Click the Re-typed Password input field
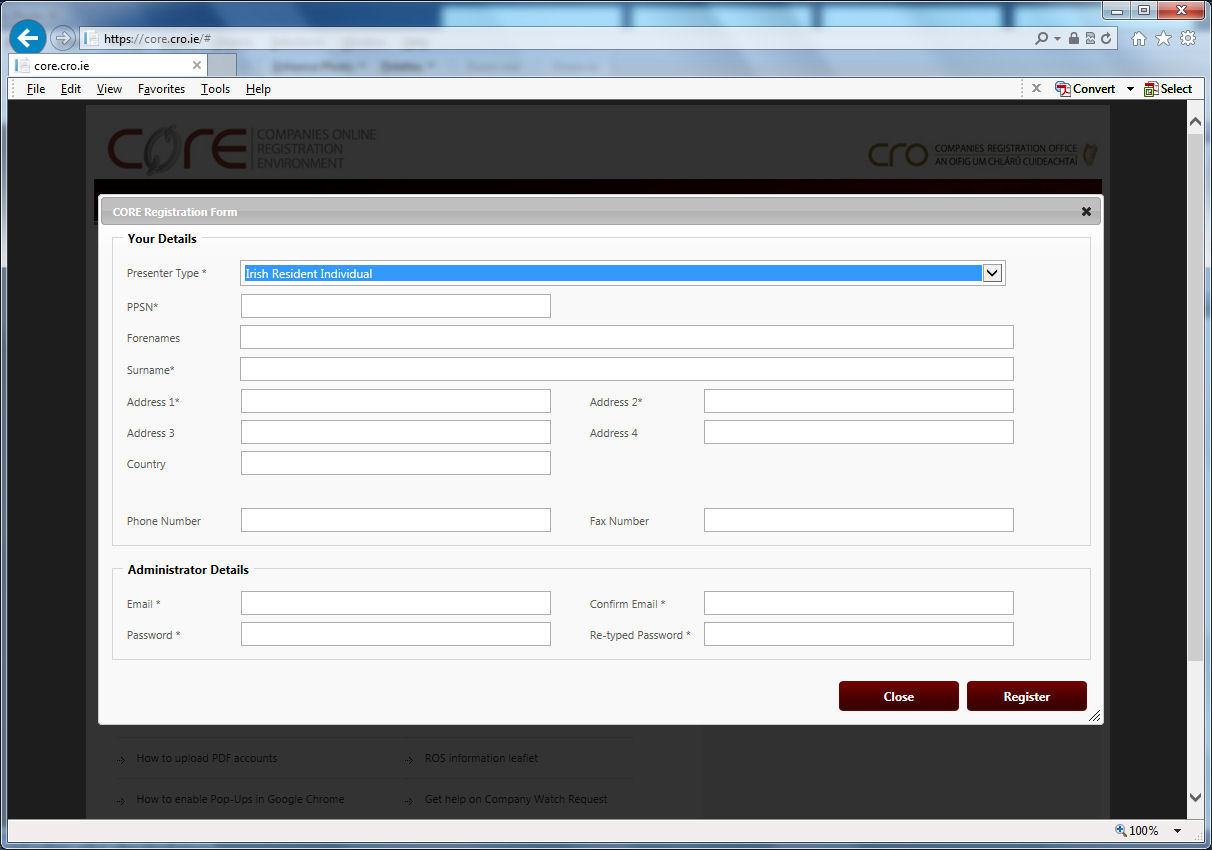The image size is (1212, 850). 859,634
